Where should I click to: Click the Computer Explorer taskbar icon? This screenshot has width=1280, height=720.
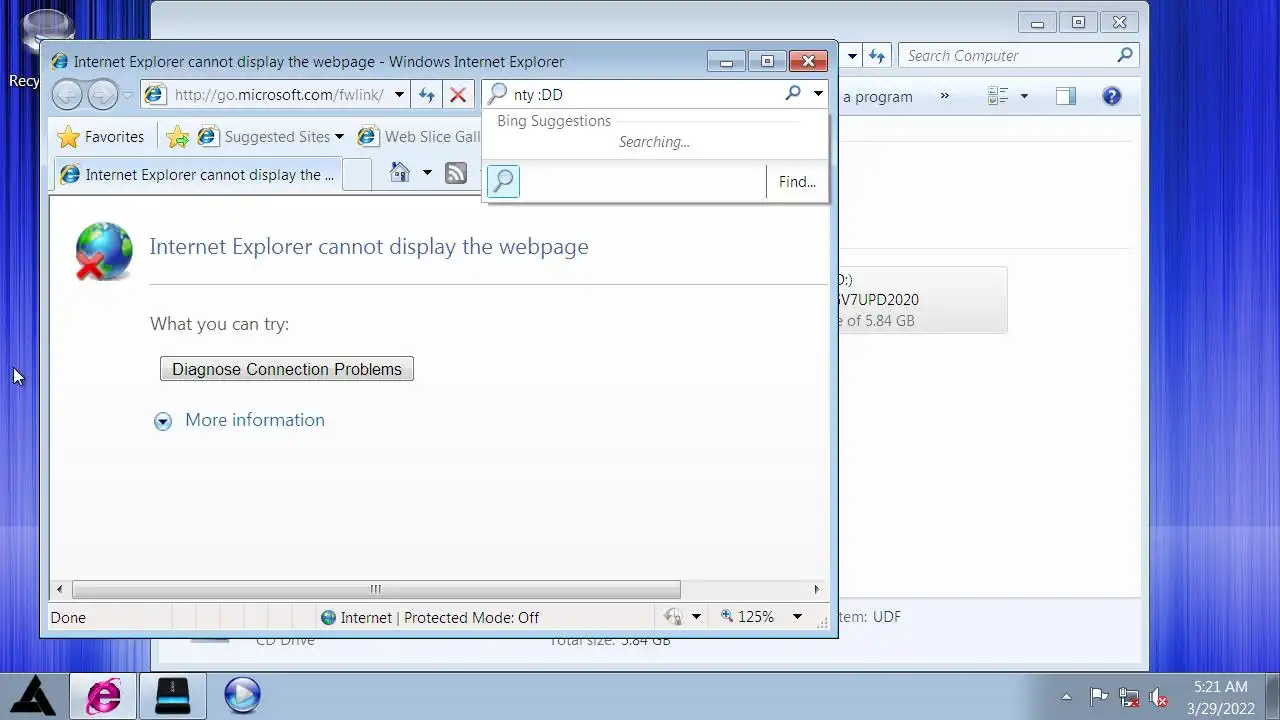(x=173, y=695)
